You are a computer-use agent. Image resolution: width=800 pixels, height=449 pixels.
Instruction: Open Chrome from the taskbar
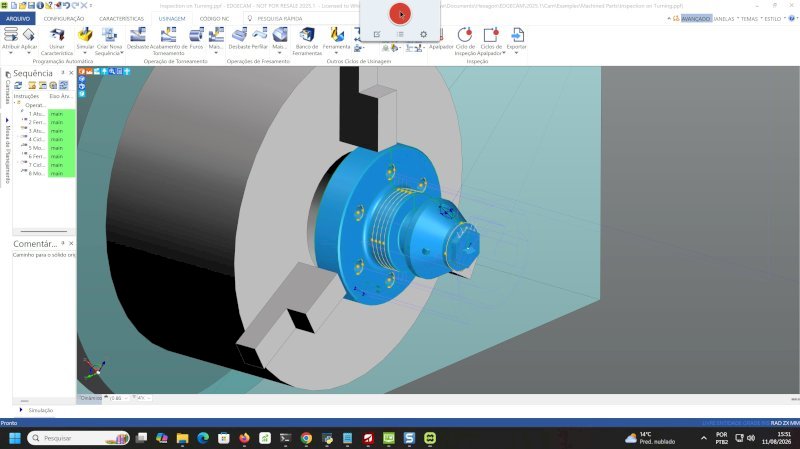click(x=306, y=438)
